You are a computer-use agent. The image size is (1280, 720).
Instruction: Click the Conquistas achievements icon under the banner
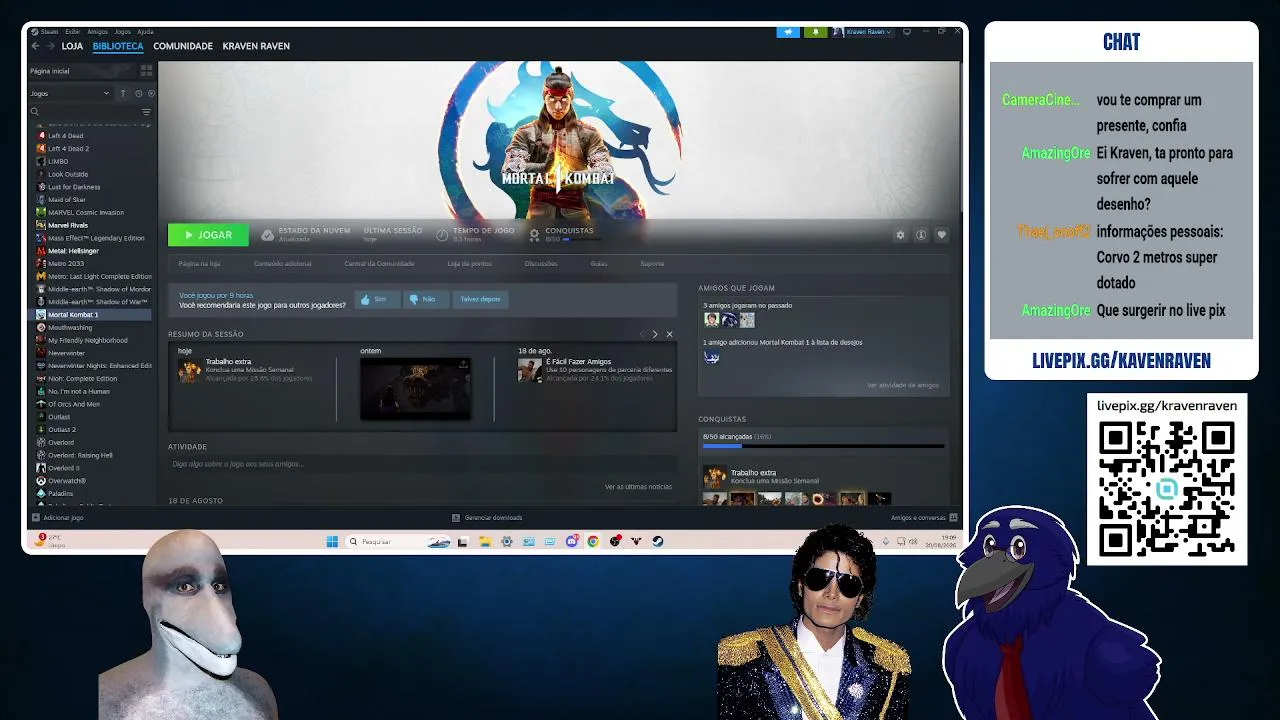pos(534,235)
